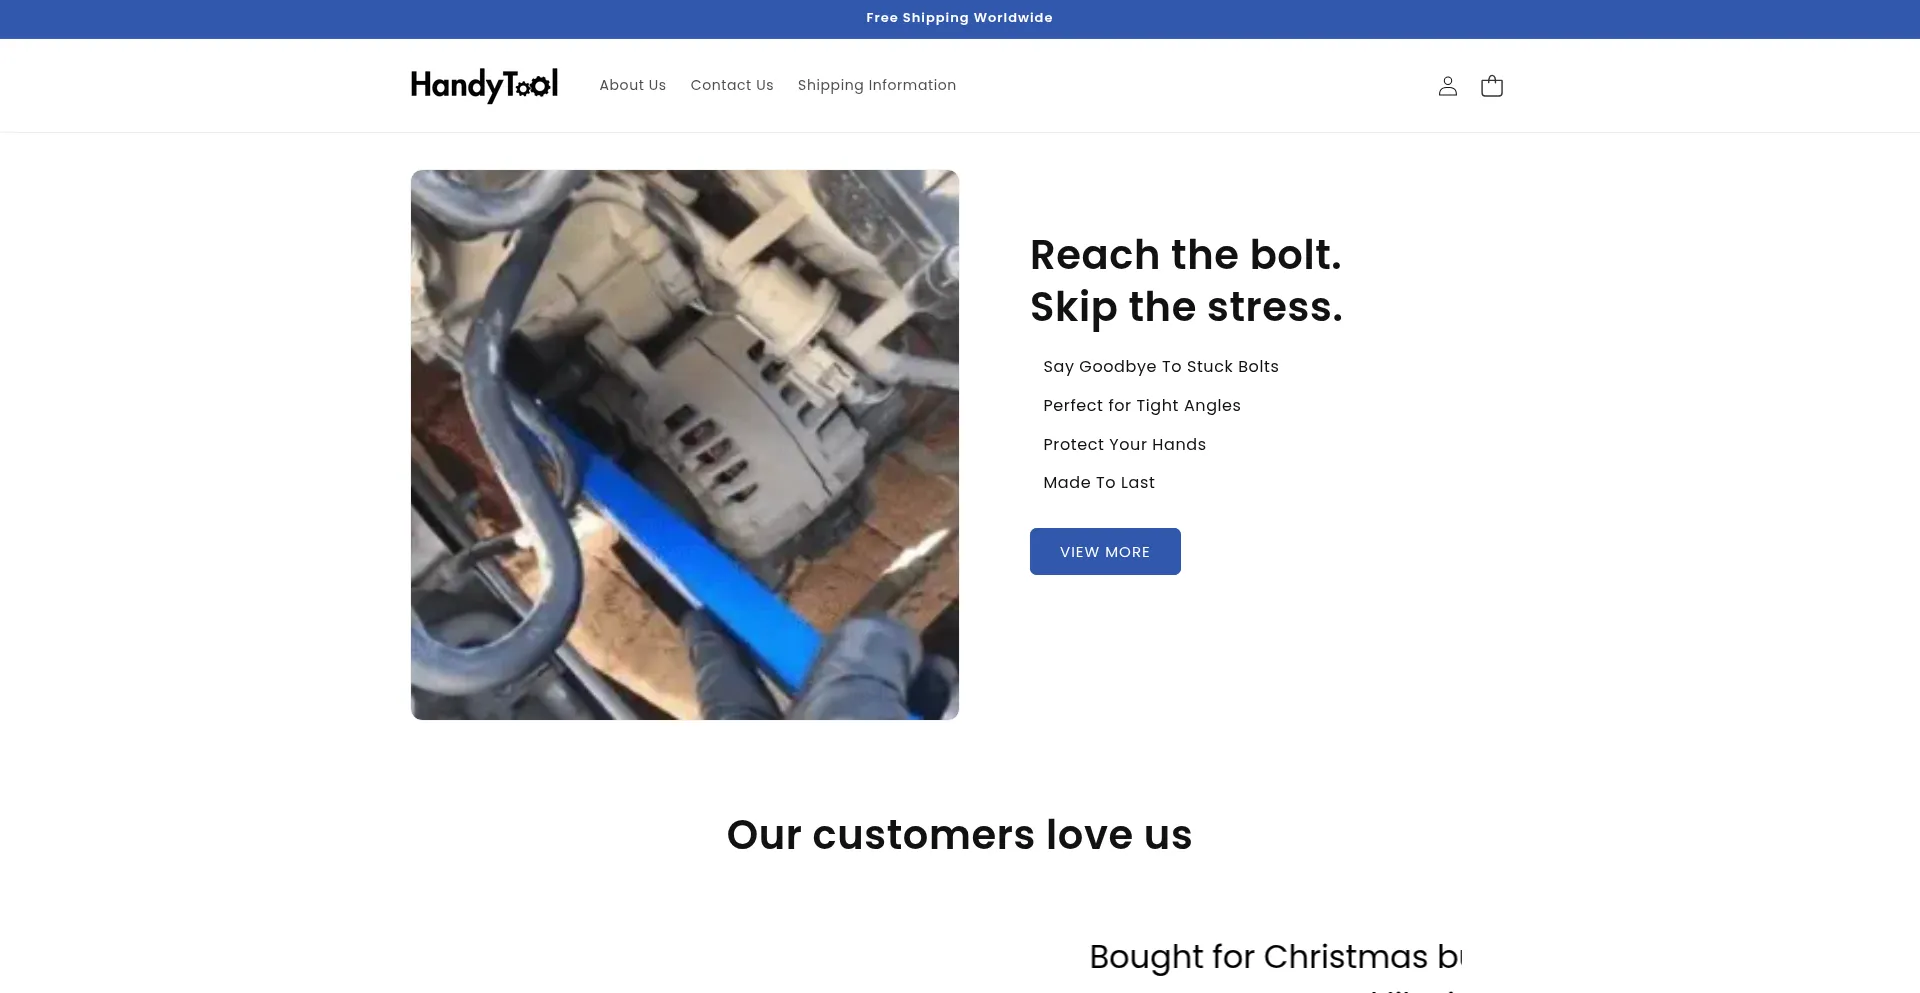Click 'Protect Your Hands' feature line
The width and height of the screenshot is (1920, 993).
1124,444
